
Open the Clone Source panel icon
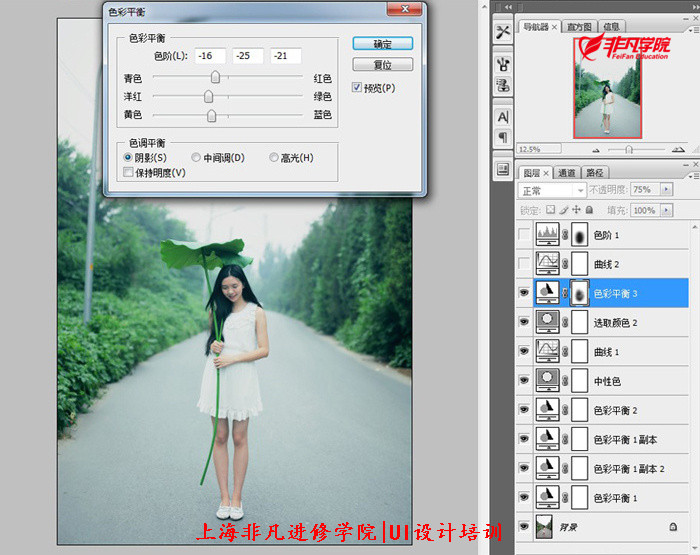(x=503, y=85)
